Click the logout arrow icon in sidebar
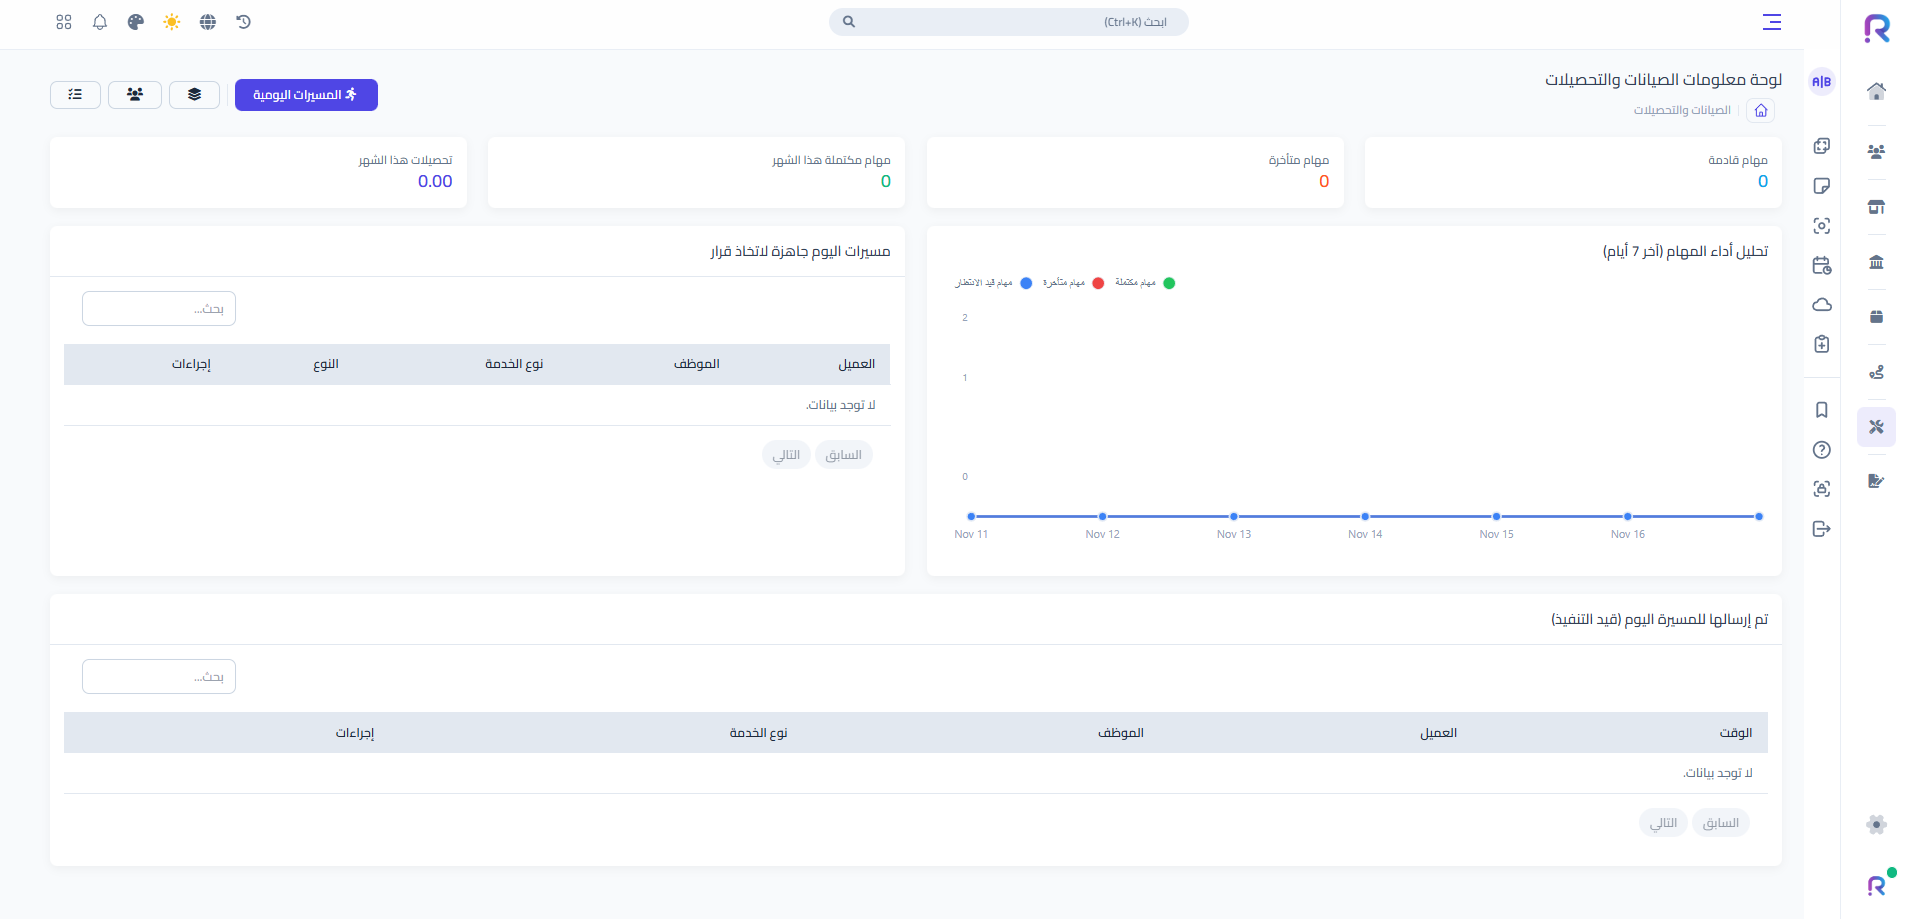The image size is (1912, 919). pyautogui.click(x=1822, y=529)
